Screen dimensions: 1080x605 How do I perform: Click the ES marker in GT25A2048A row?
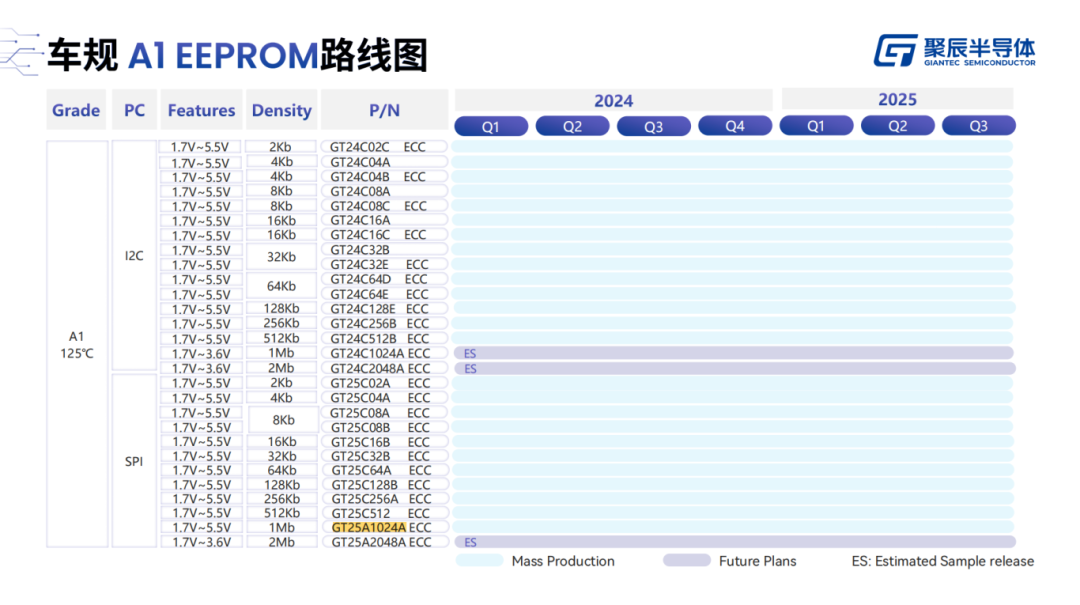(x=470, y=542)
